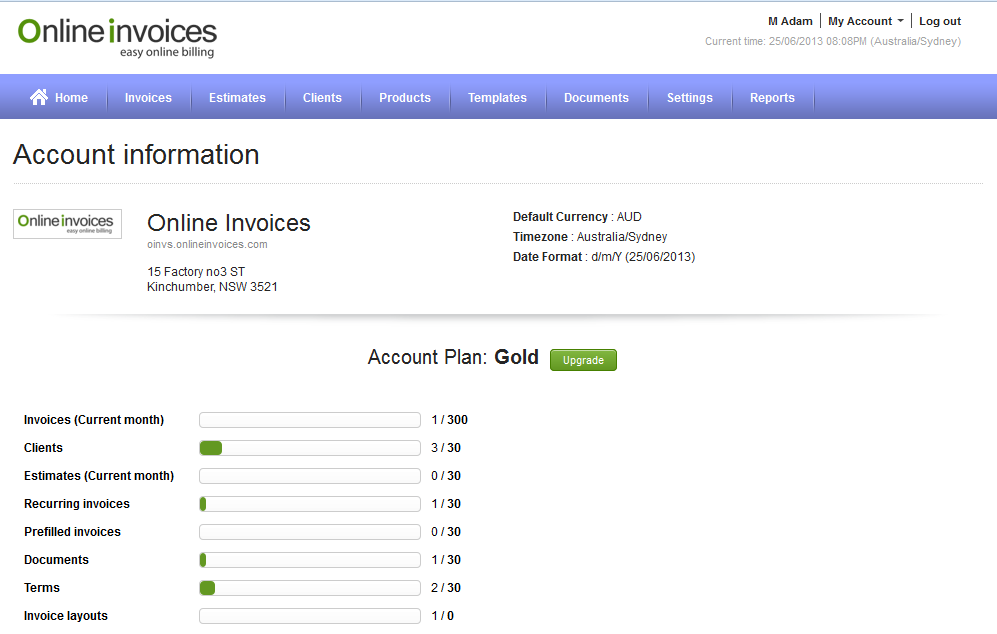Click the Terms usage progress bar
This screenshot has width=997, height=634.
[310, 588]
